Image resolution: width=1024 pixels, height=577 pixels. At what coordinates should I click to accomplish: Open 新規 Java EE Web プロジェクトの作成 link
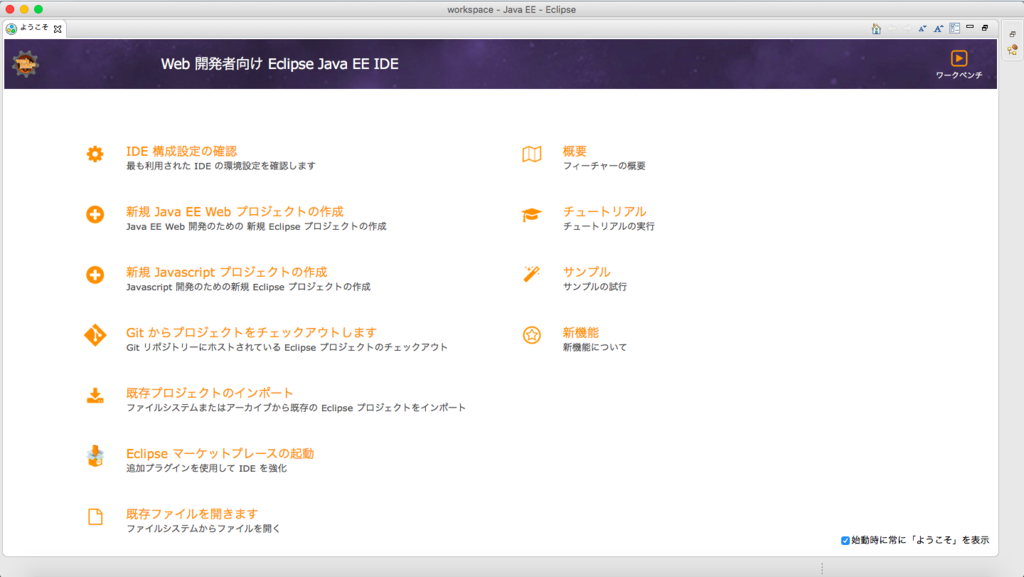point(234,211)
